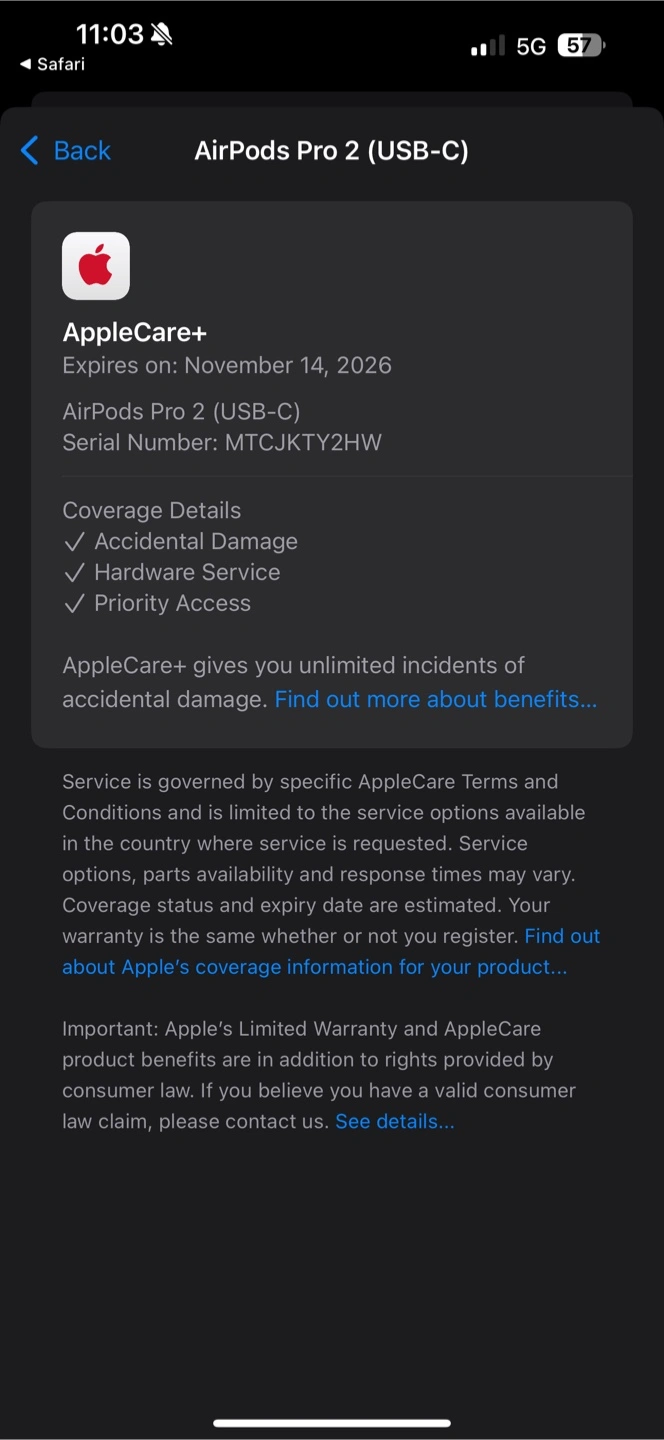Tap the Coverage Details heading
This screenshot has height=1440, width=664.
(x=152, y=511)
